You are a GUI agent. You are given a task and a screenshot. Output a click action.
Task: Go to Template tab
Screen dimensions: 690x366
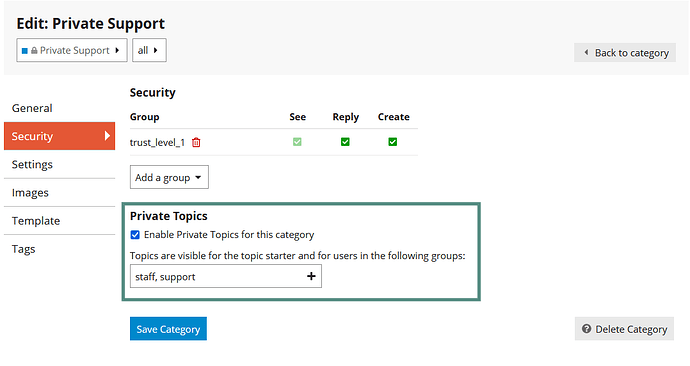59,221
